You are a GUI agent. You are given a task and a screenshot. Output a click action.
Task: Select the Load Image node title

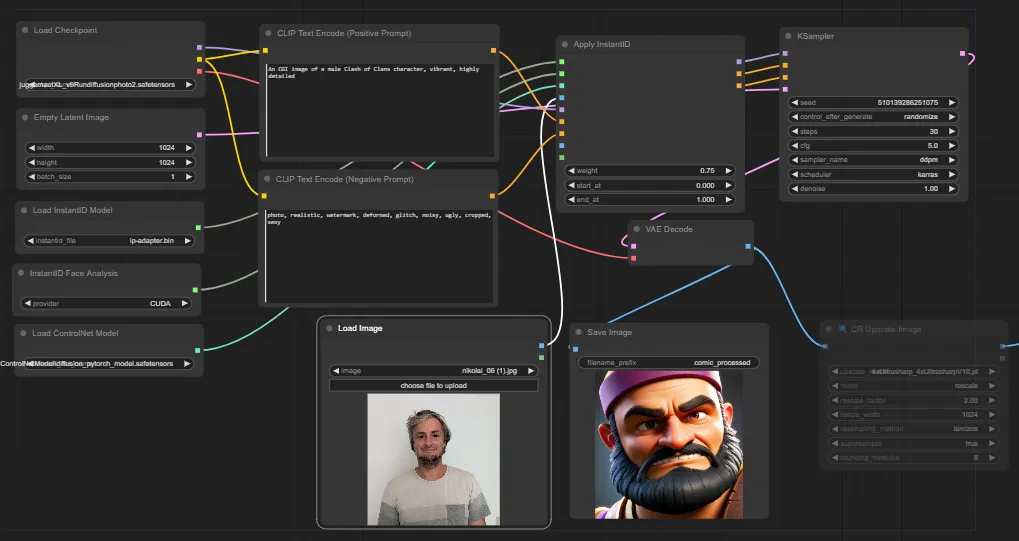[360, 328]
